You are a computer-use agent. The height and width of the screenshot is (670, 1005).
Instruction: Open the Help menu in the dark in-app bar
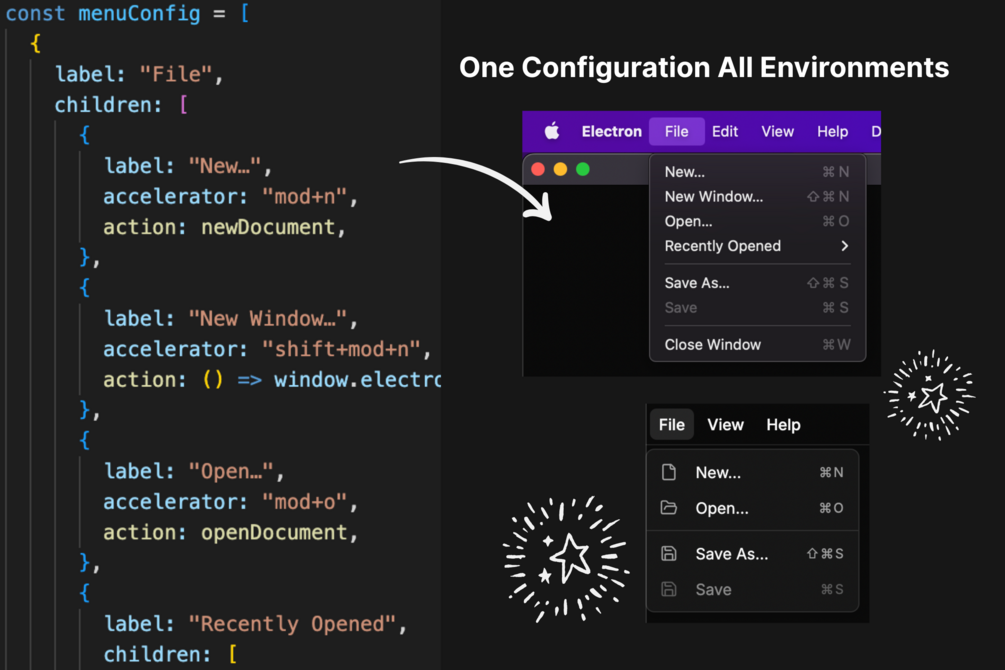tap(783, 425)
